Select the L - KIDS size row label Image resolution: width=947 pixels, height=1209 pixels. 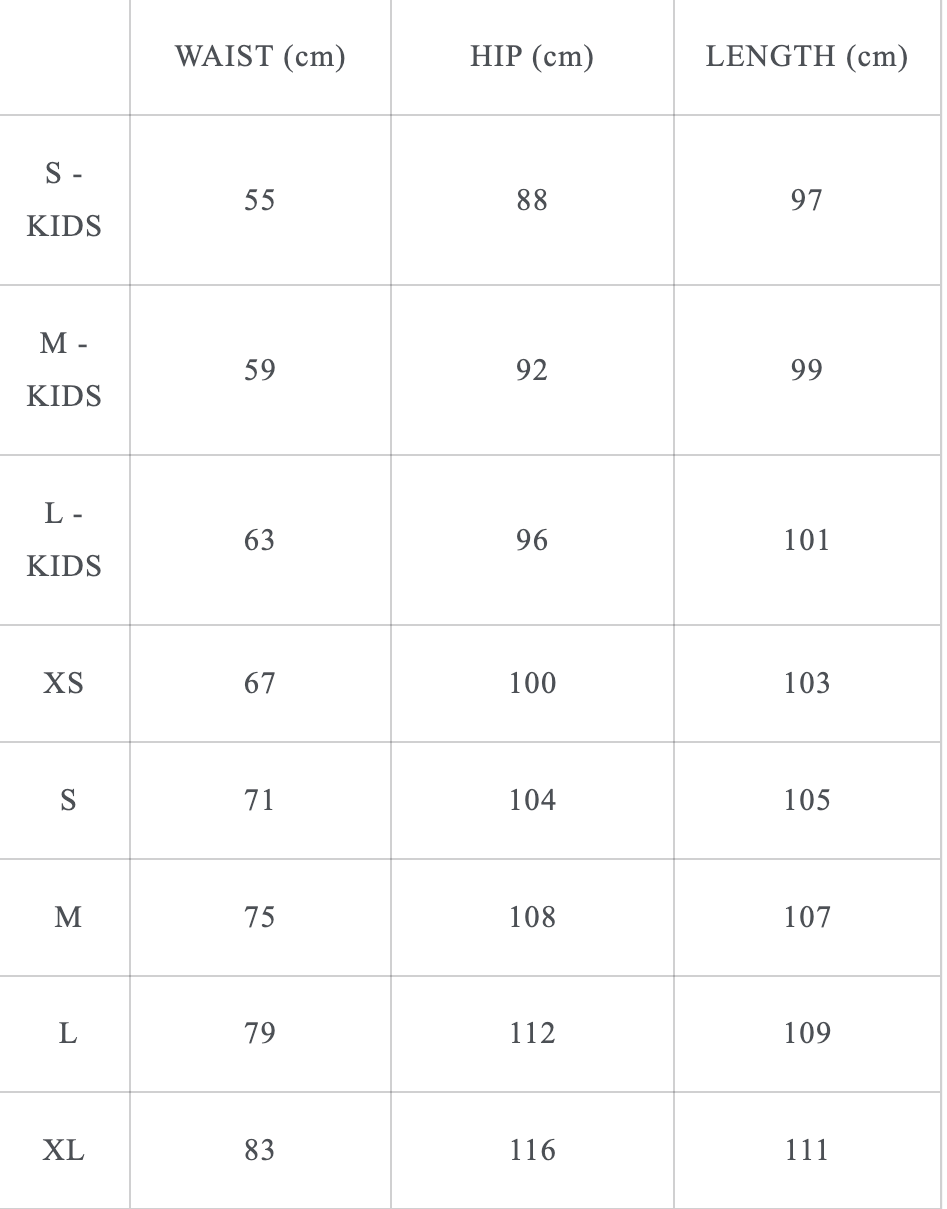(x=64, y=540)
